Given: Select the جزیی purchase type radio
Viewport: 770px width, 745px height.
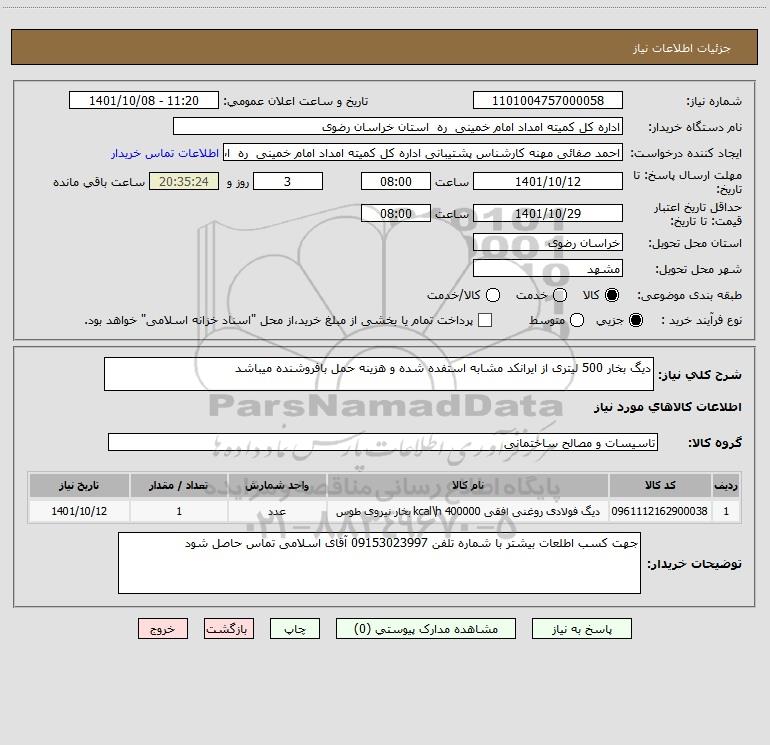Looking at the screenshot, I should [x=635, y=320].
